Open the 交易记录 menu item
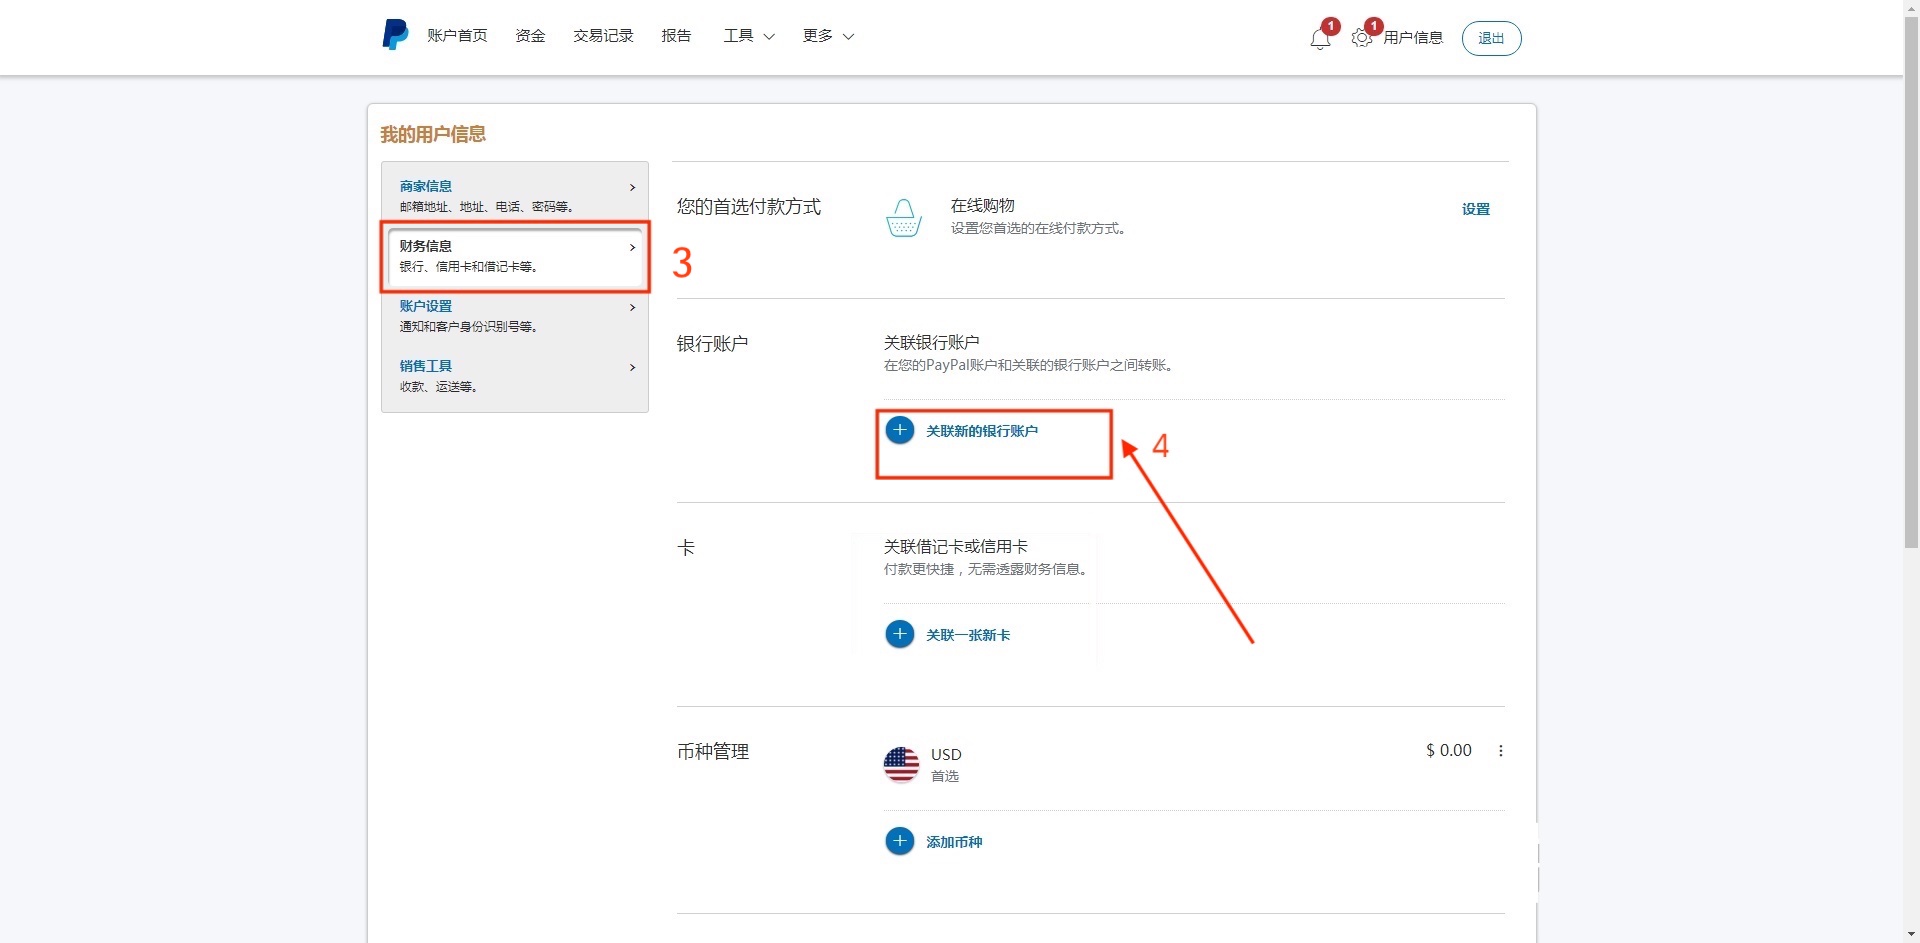This screenshot has width=1920, height=943. click(x=602, y=35)
